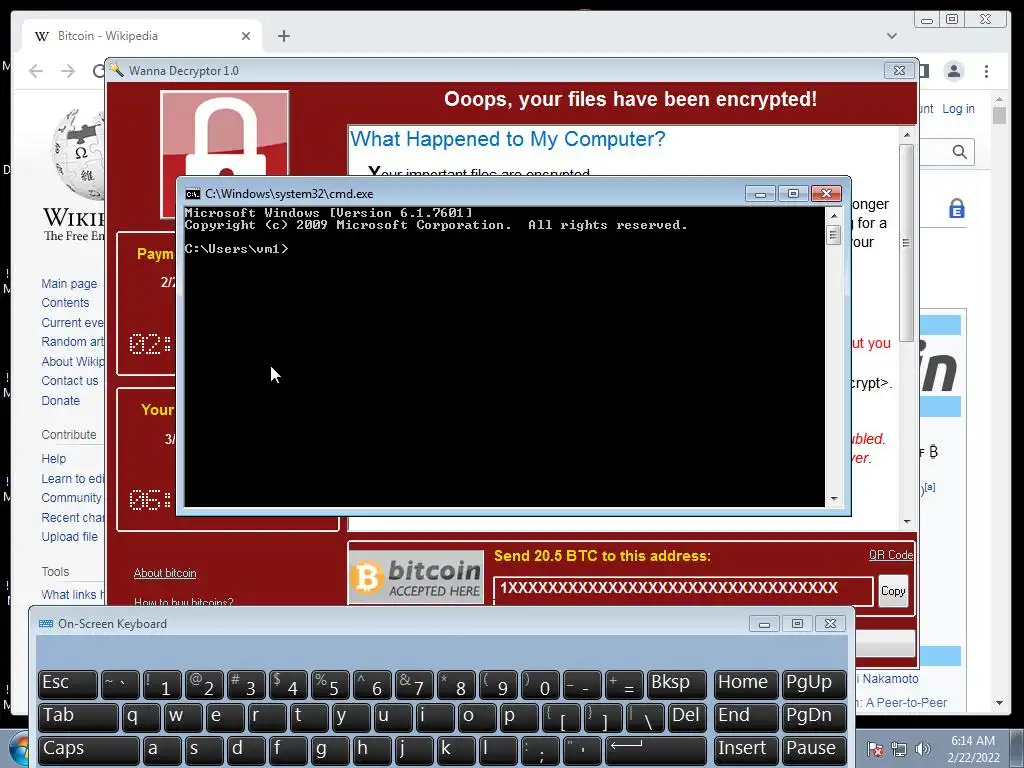Open Wikipedia Contents link

click(65, 303)
